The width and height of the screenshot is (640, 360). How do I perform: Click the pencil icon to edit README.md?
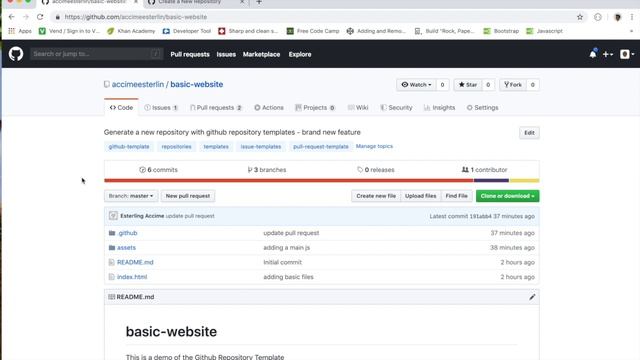[532, 297]
